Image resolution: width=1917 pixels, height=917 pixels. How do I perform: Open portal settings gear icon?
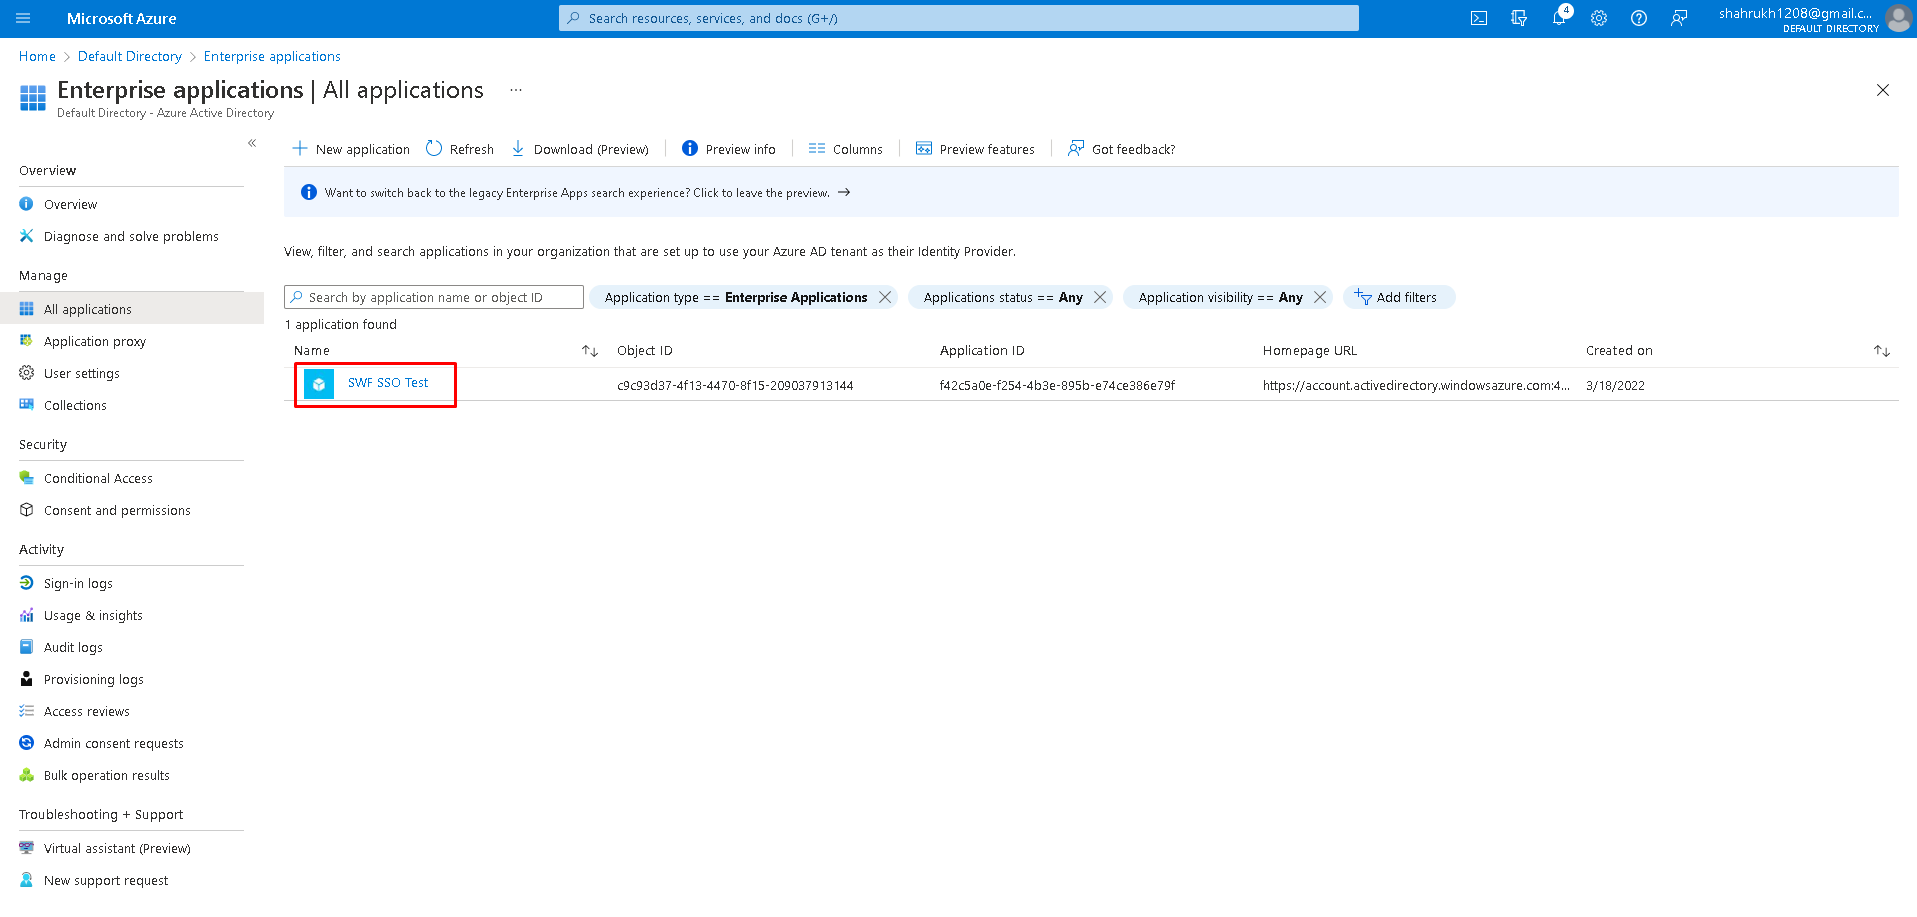tap(1599, 18)
